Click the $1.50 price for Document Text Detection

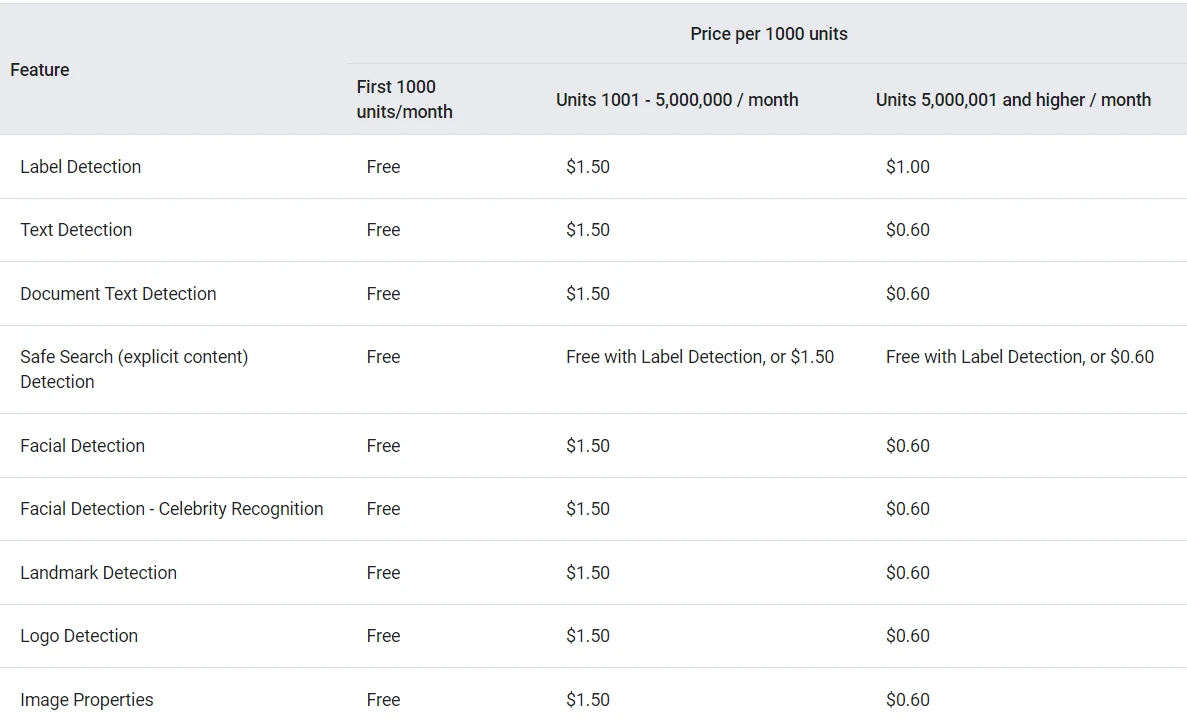click(x=587, y=294)
